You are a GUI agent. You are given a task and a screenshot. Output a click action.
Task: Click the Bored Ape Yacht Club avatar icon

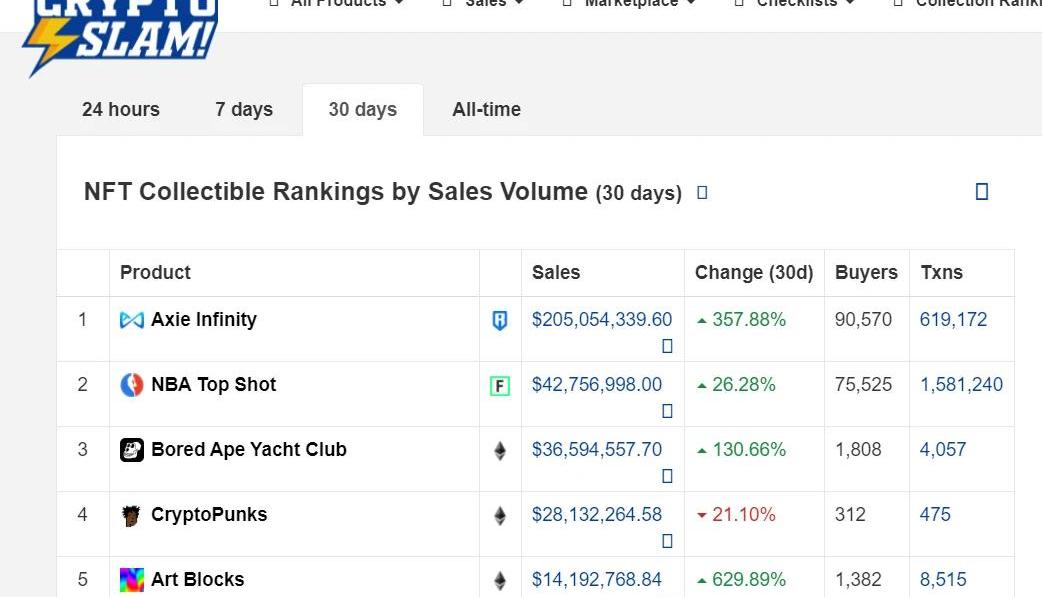pos(132,450)
